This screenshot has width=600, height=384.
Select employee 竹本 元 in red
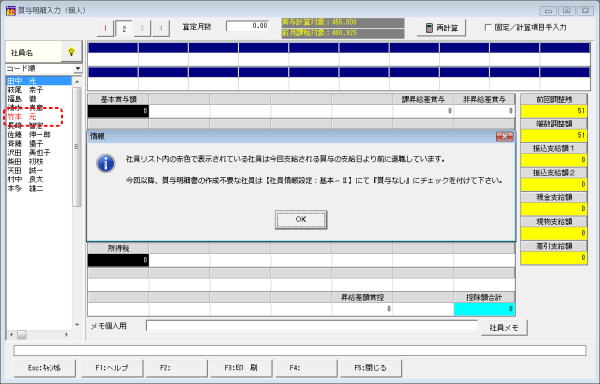[x=22, y=117]
